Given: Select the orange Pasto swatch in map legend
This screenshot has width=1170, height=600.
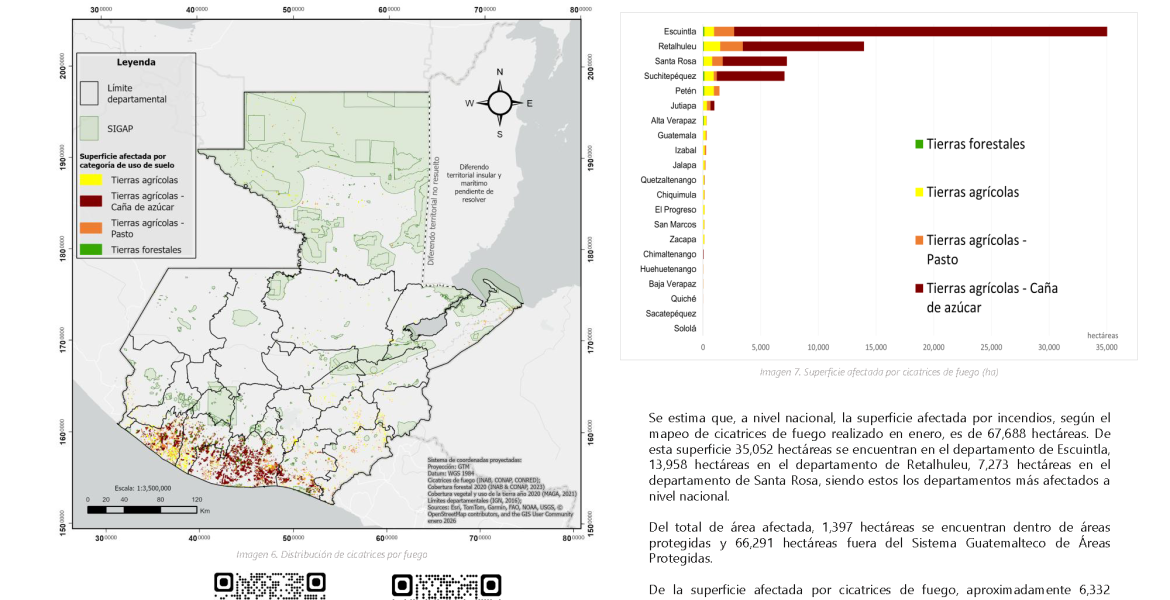Looking at the screenshot, I should 90,227.
